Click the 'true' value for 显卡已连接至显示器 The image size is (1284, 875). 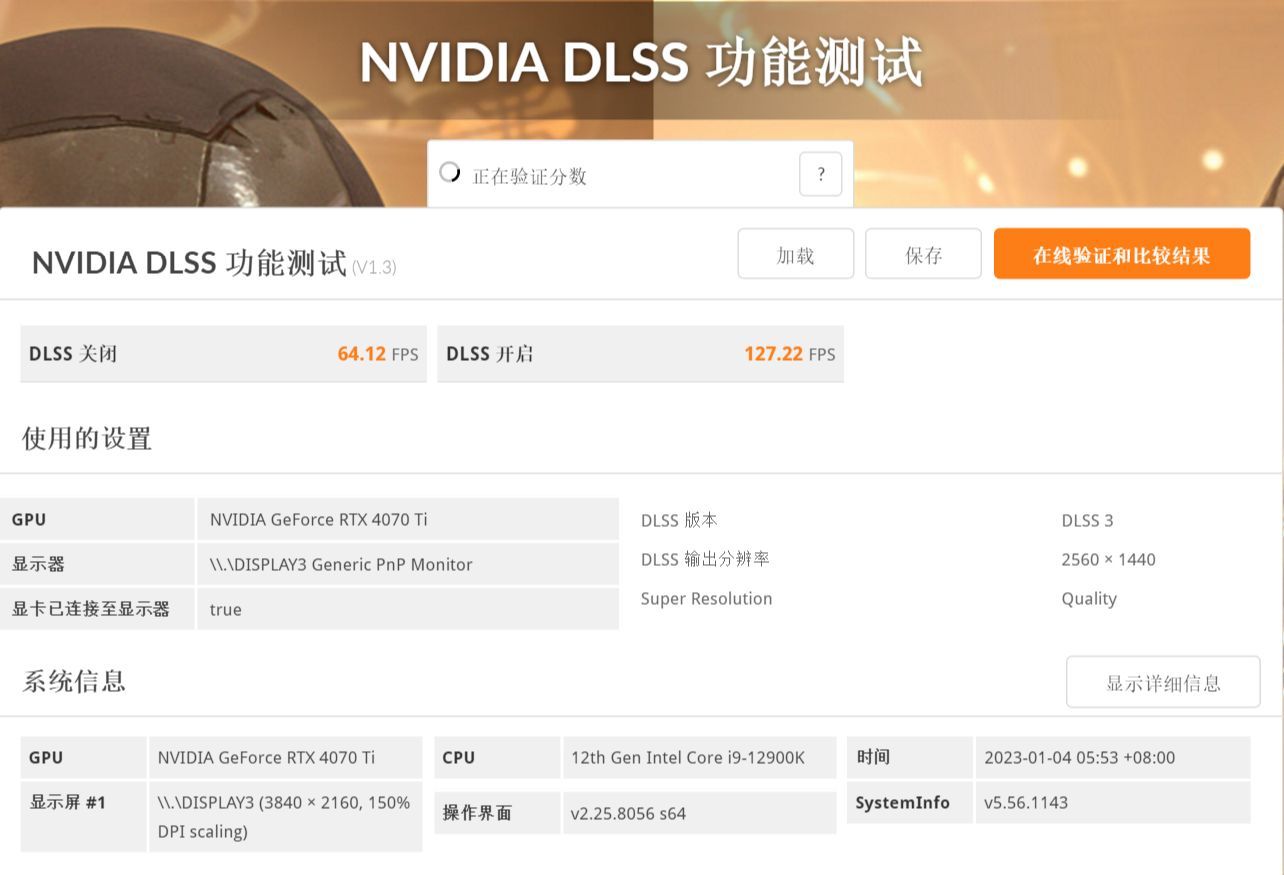[226, 609]
